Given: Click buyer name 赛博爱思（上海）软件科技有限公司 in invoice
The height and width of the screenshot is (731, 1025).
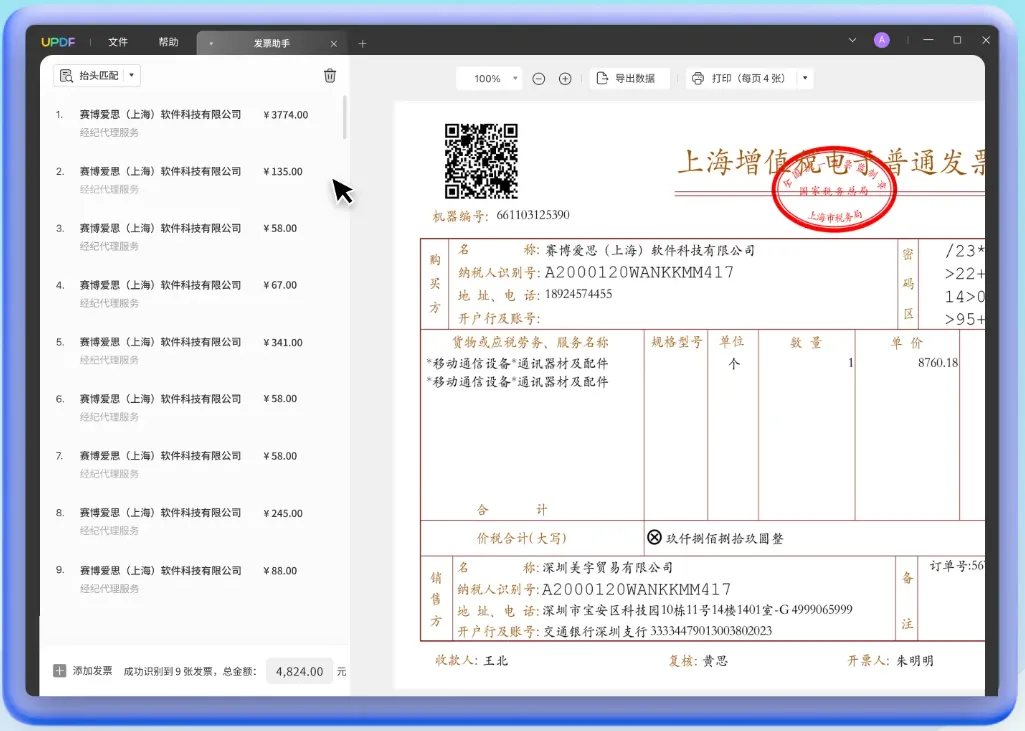Looking at the screenshot, I should point(650,250).
